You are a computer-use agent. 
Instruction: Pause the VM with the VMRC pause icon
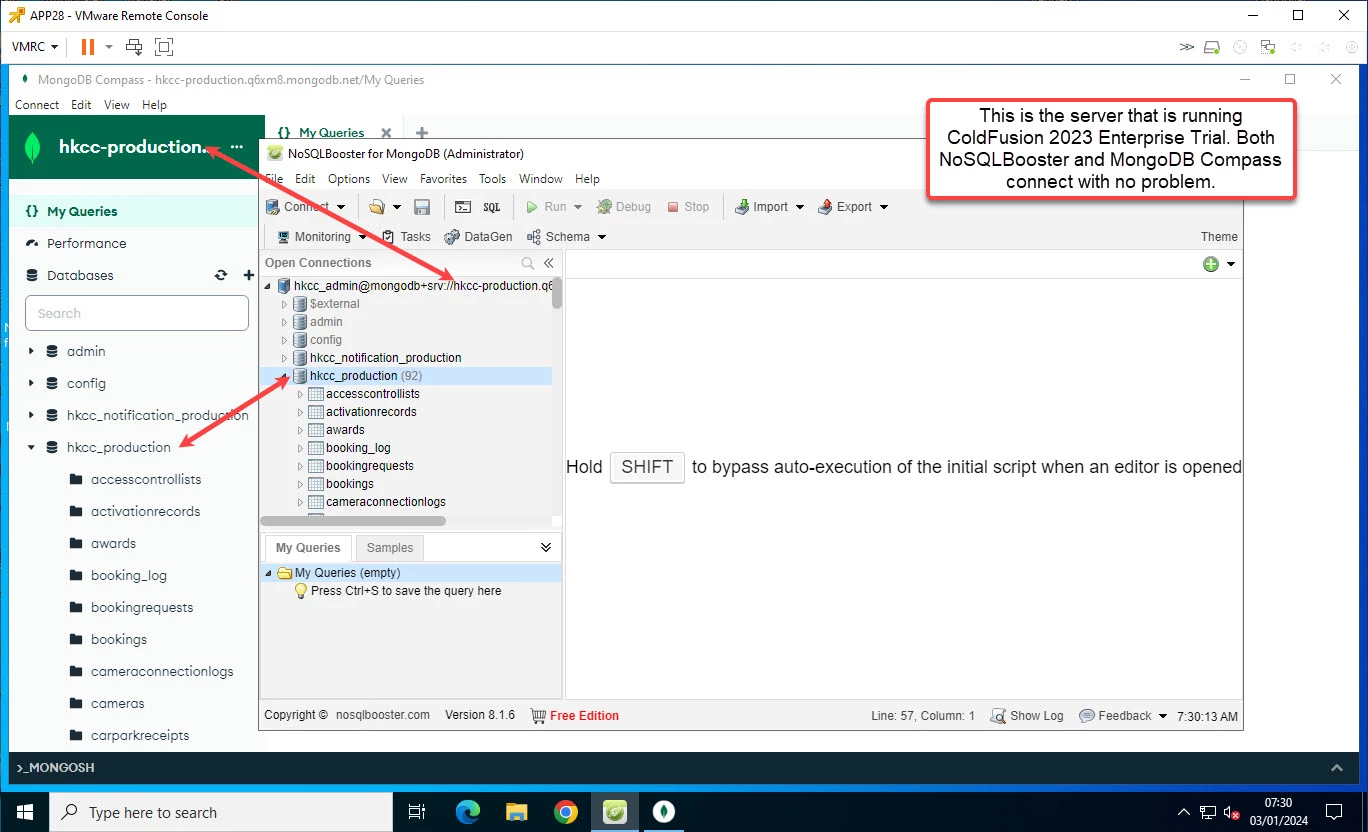click(88, 46)
